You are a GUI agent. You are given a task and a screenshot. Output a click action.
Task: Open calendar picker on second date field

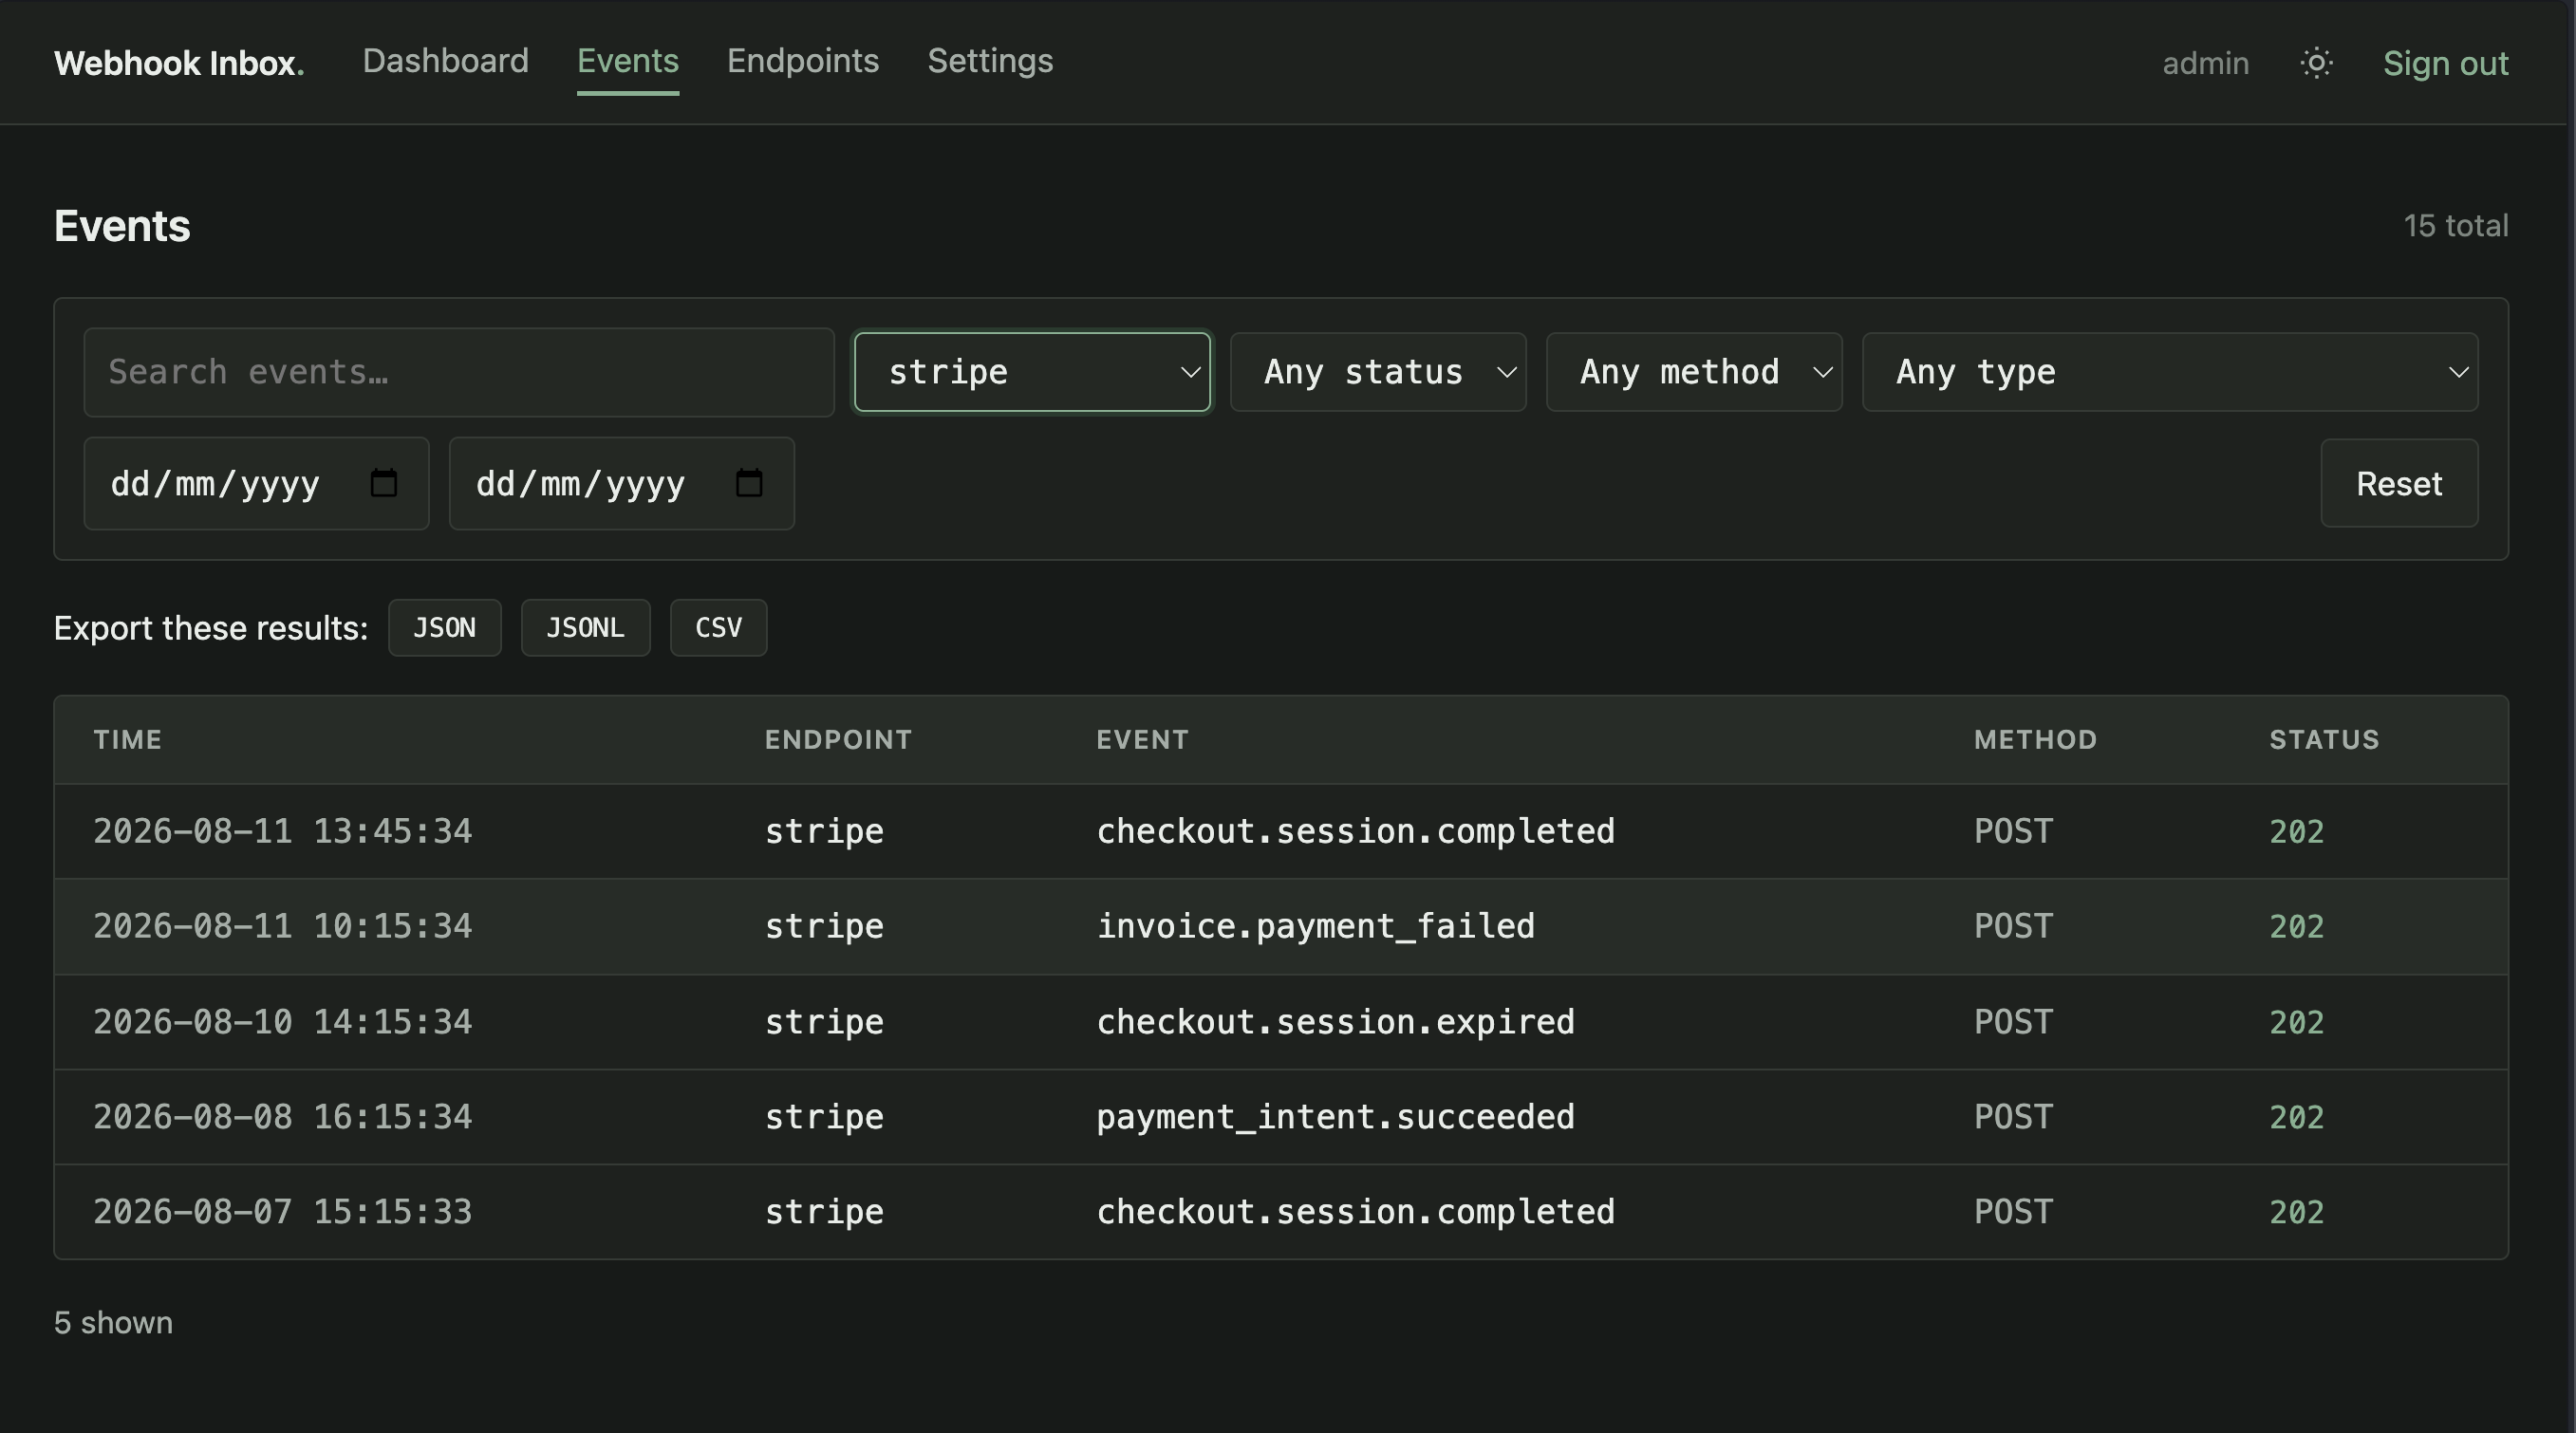(749, 483)
